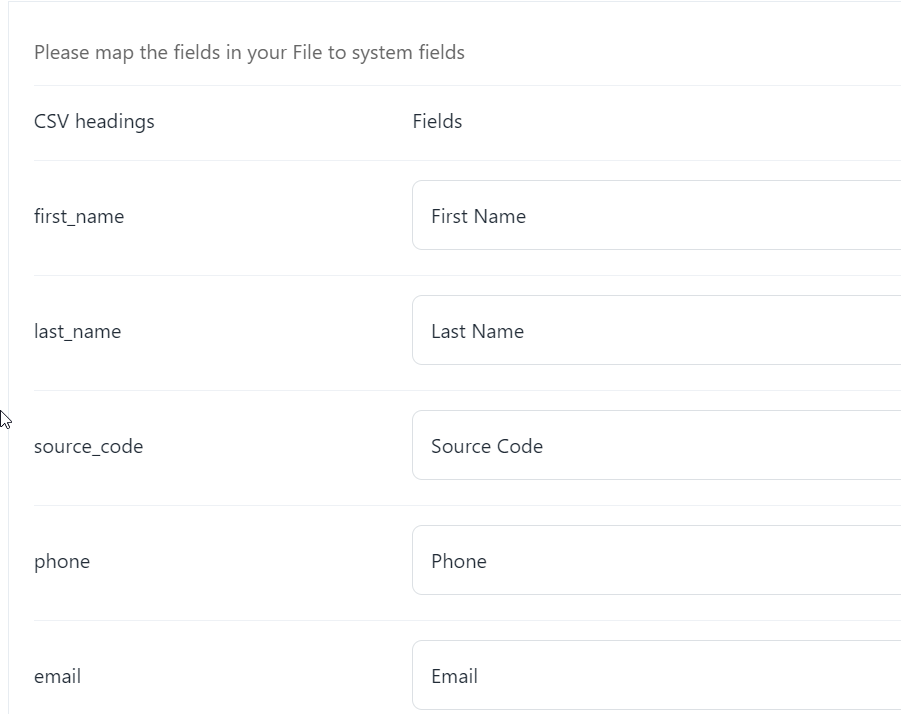Click the 'CSV headings' column header

pos(94,122)
